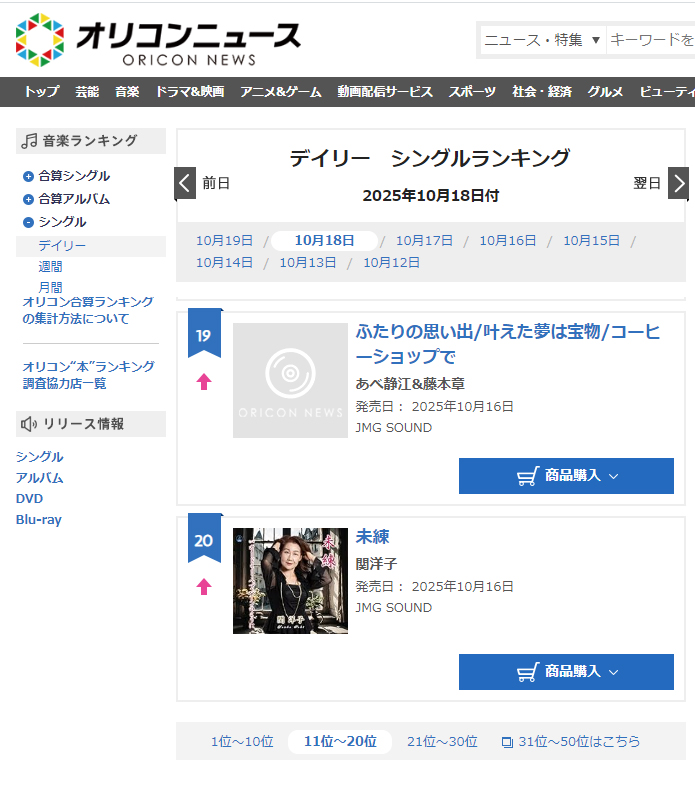Viewport: 695px width, 788px height.
Task: Go to next day with right arrow
Action: coord(678,183)
